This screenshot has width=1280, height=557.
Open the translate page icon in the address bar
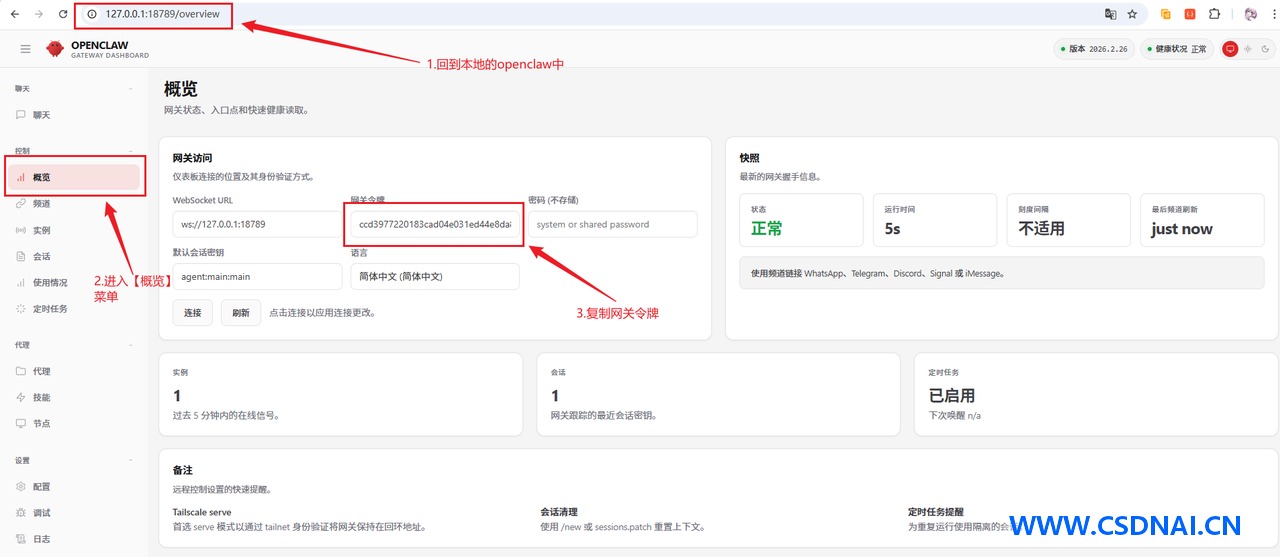1110,15
